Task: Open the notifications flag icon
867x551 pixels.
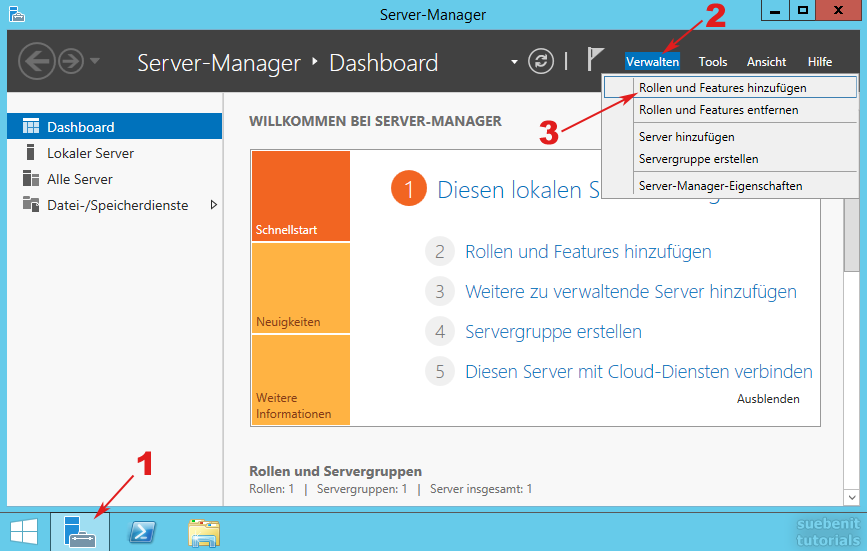Action: 594,59
